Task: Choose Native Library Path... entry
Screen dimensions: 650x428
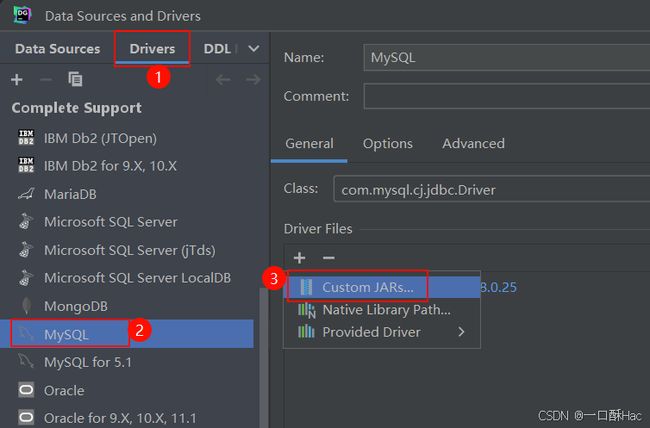Action: 382,310
